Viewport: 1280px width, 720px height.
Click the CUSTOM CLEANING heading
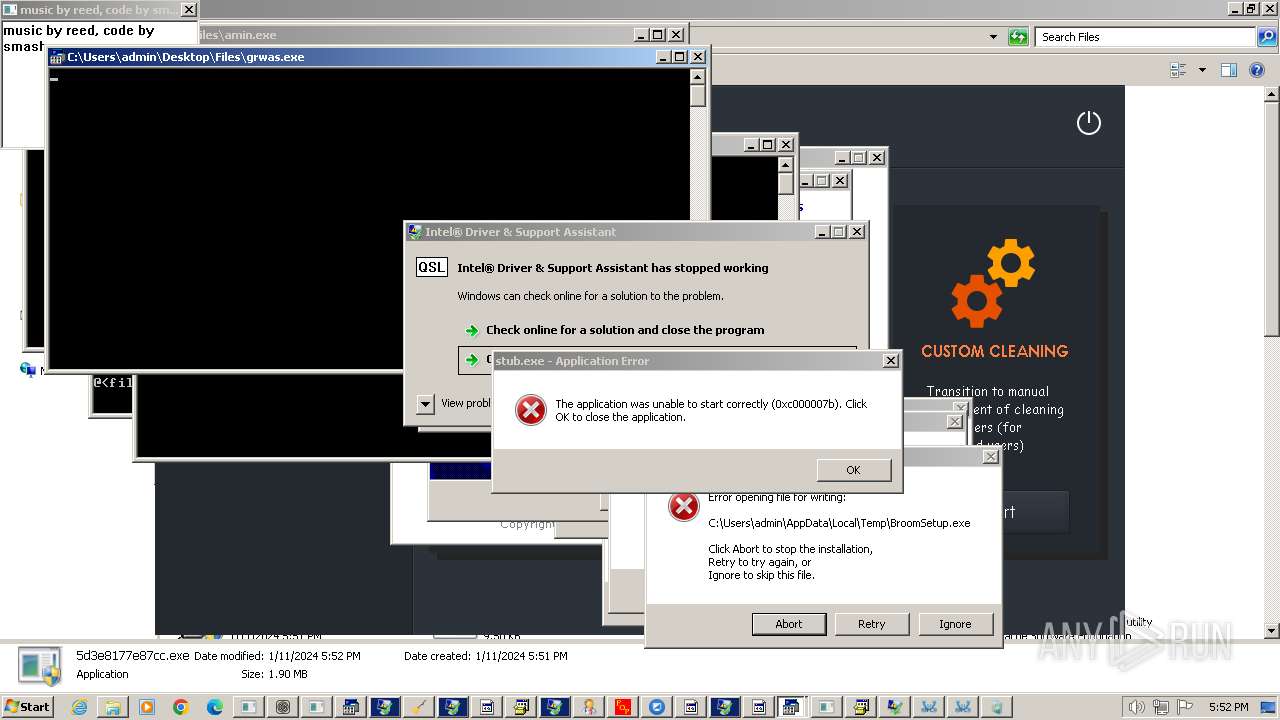coord(994,351)
